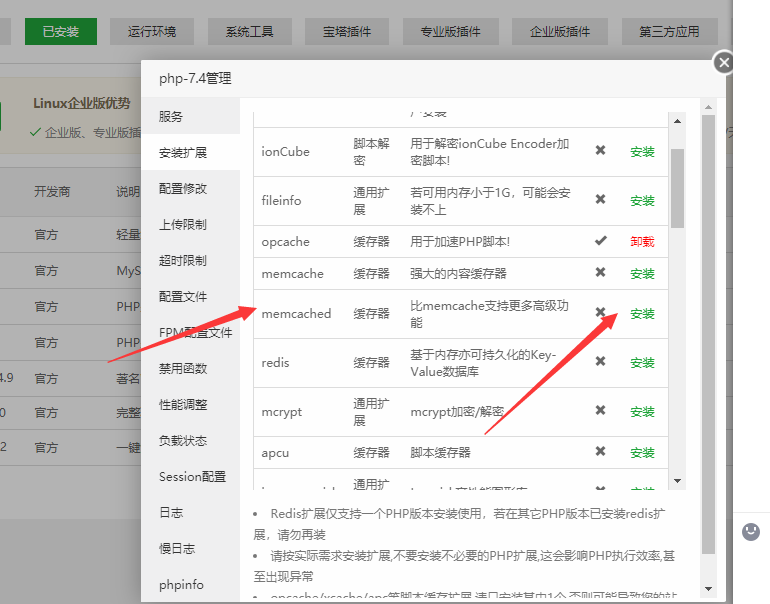Open the 服务 section in sidebar
Image resolution: width=770 pixels, height=604 pixels.
tap(191, 116)
